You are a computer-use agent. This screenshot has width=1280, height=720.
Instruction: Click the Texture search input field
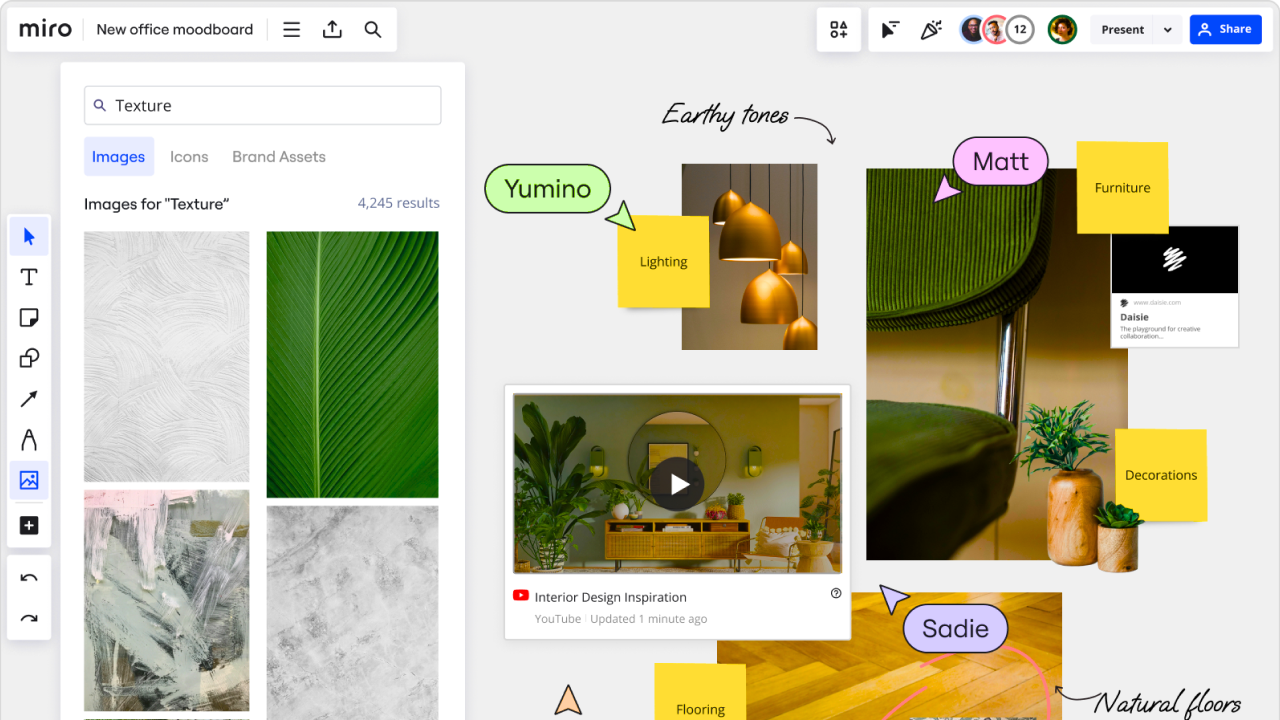(x=262, y=105)
